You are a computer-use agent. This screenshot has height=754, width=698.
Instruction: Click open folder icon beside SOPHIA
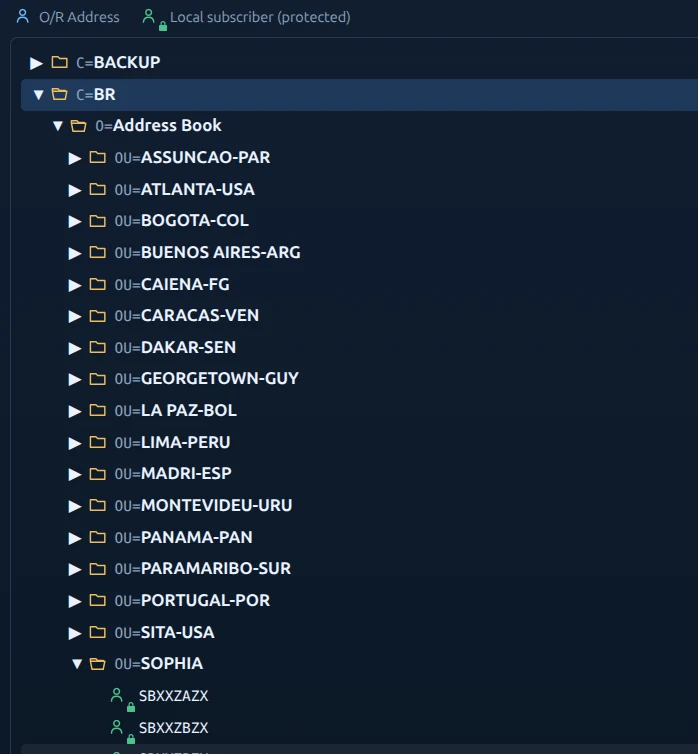(98, 664)
